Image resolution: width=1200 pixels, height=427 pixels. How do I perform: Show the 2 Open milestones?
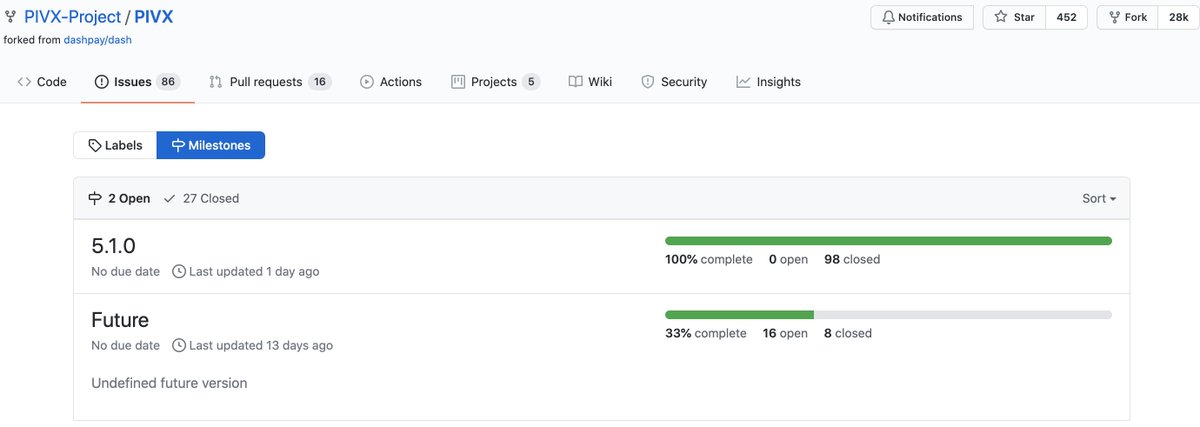(x=119, y=198)
